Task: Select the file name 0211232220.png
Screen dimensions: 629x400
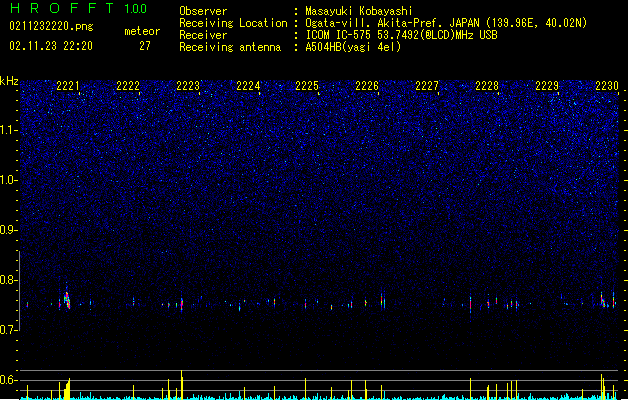Action: (51, 26)
